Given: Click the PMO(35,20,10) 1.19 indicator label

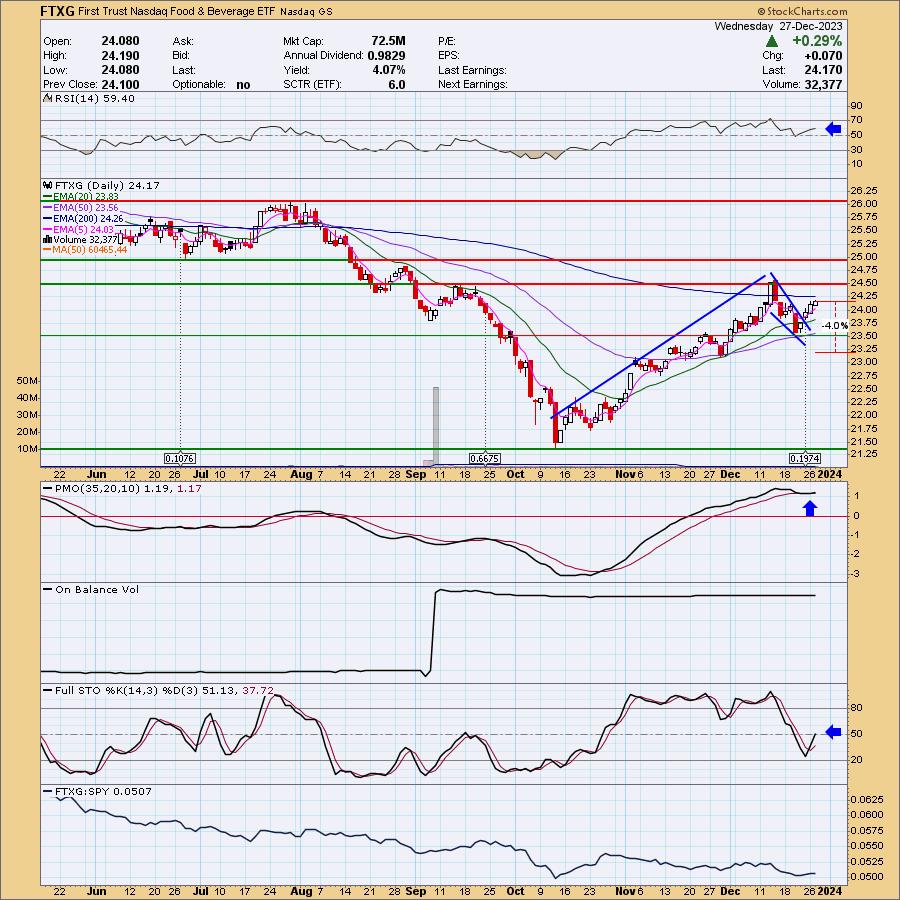Looking at the screenshot, I should coord(114,488).
